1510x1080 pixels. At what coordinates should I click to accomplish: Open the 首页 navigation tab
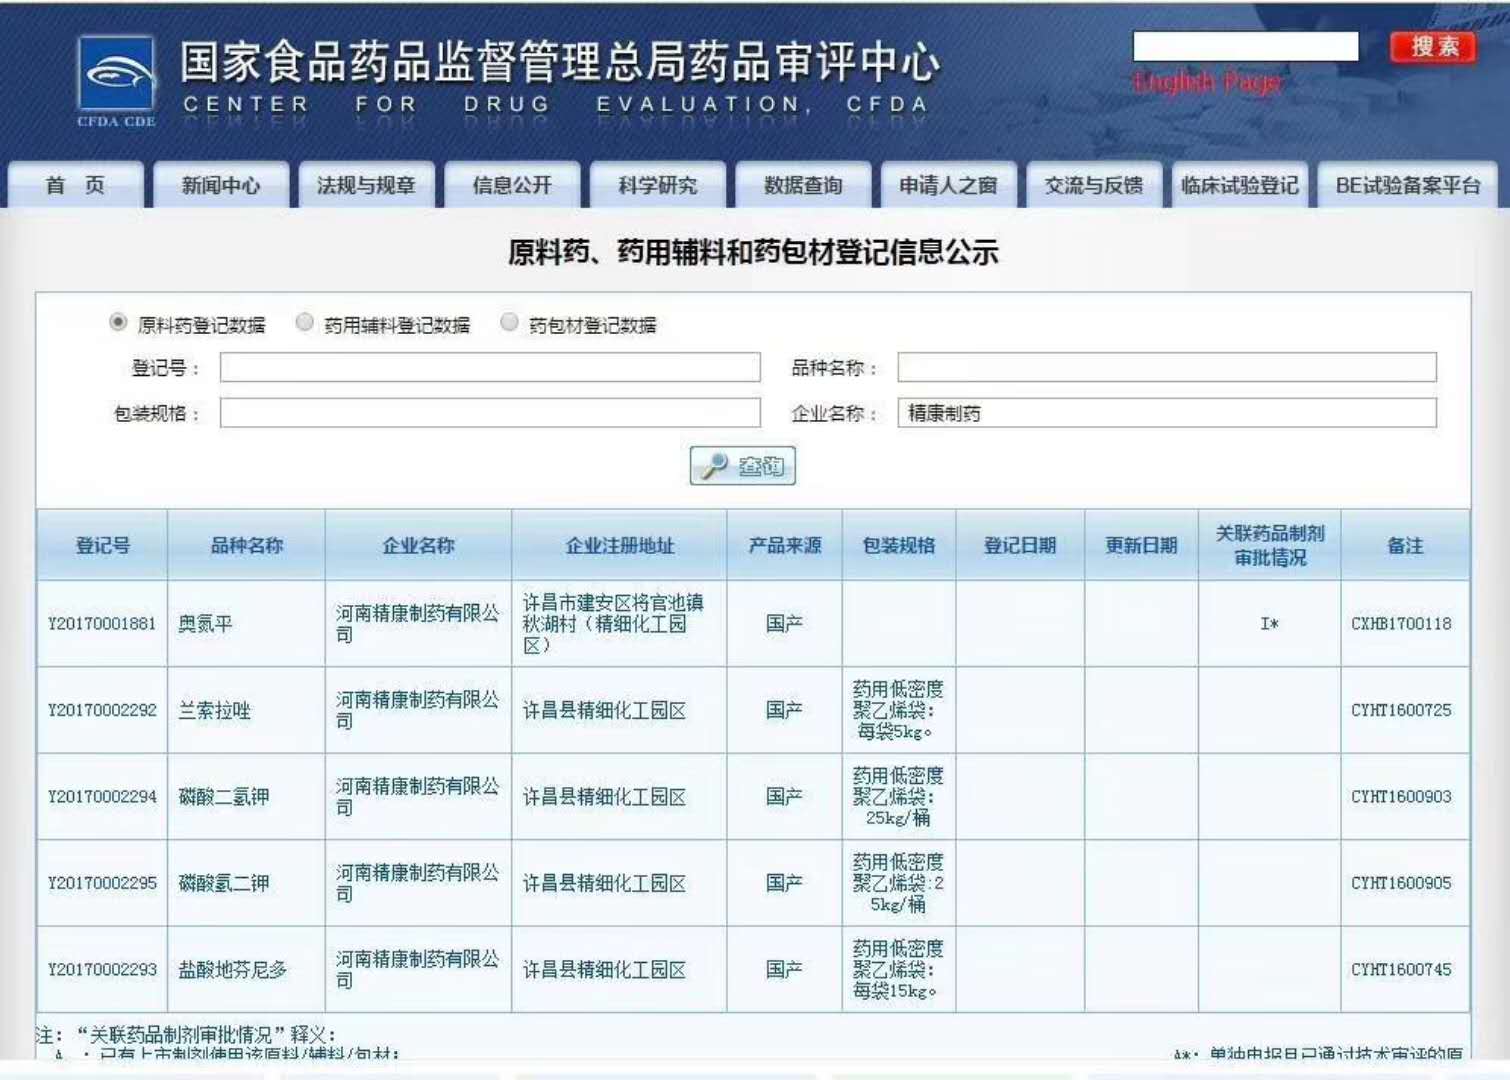[x=75, y=185]
